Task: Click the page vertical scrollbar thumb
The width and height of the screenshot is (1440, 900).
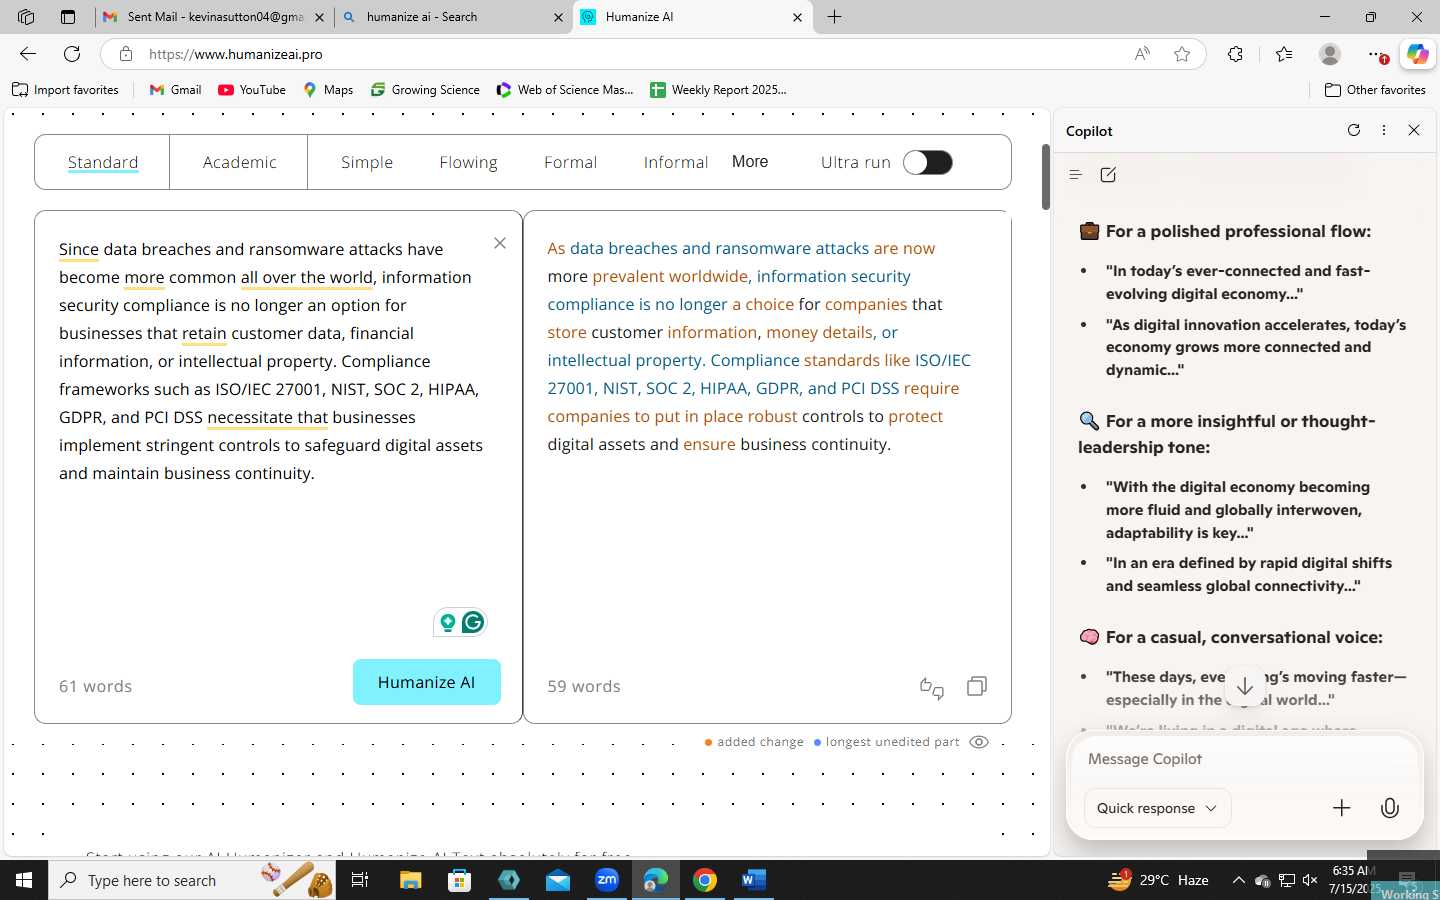Action: pos(1046,177)
